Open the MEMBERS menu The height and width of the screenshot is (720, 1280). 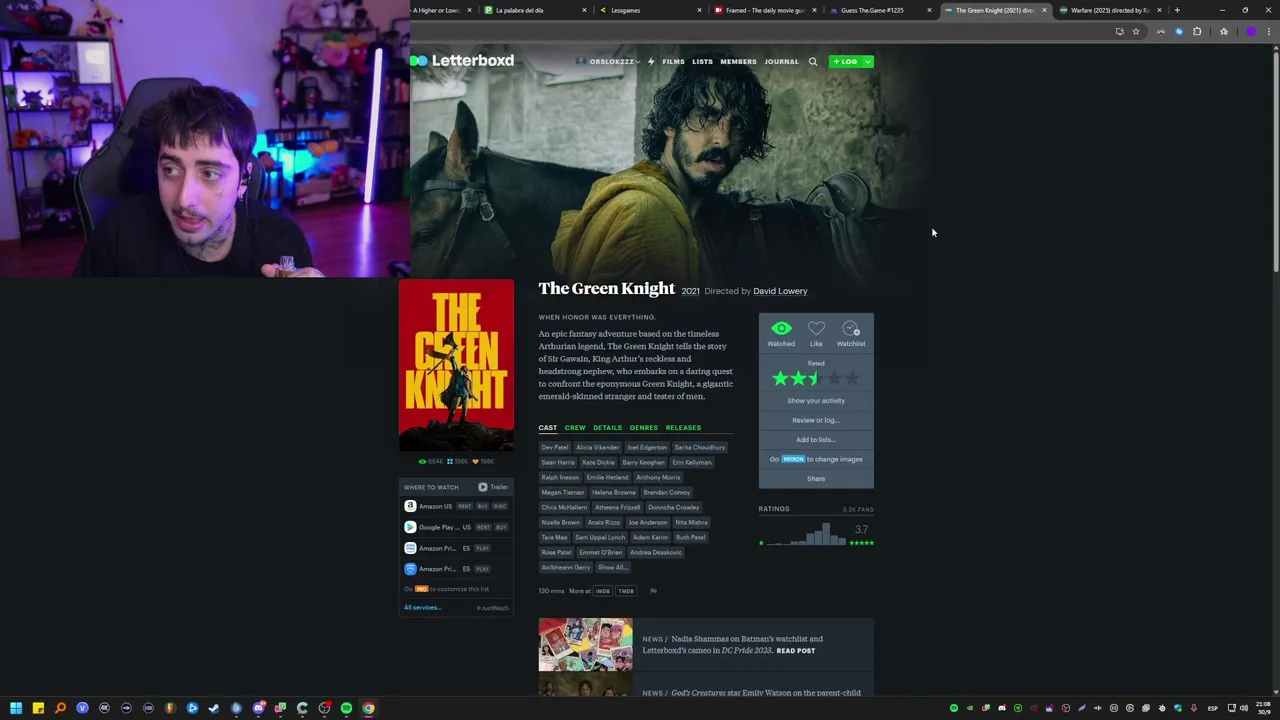(x=738, y=61)
